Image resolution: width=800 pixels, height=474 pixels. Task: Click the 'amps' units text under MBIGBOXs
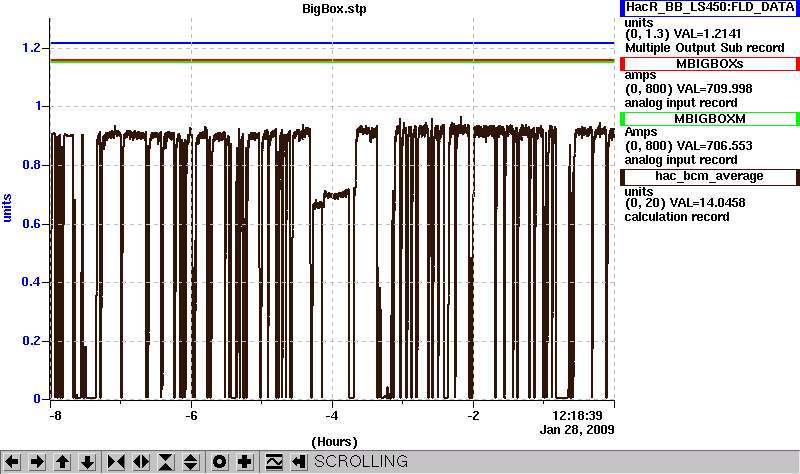[x=640, y=76]
